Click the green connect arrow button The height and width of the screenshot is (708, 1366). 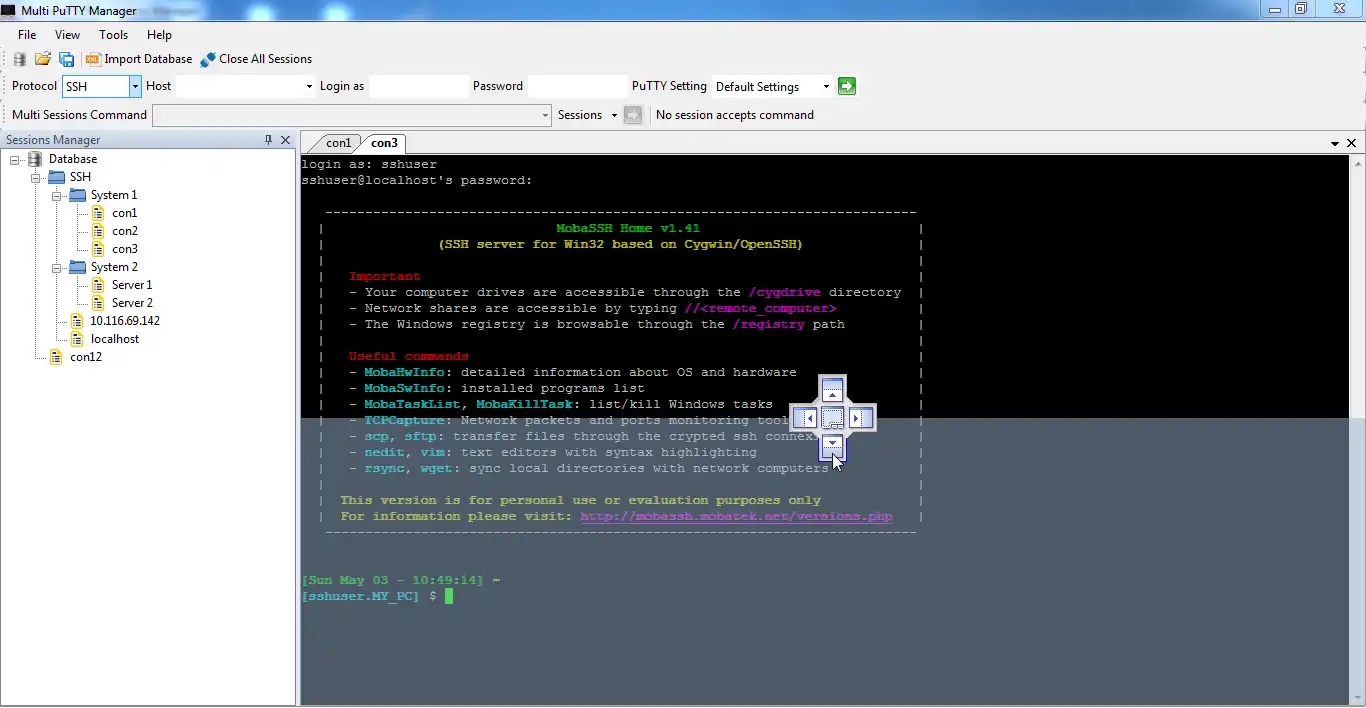coord(847,86)
